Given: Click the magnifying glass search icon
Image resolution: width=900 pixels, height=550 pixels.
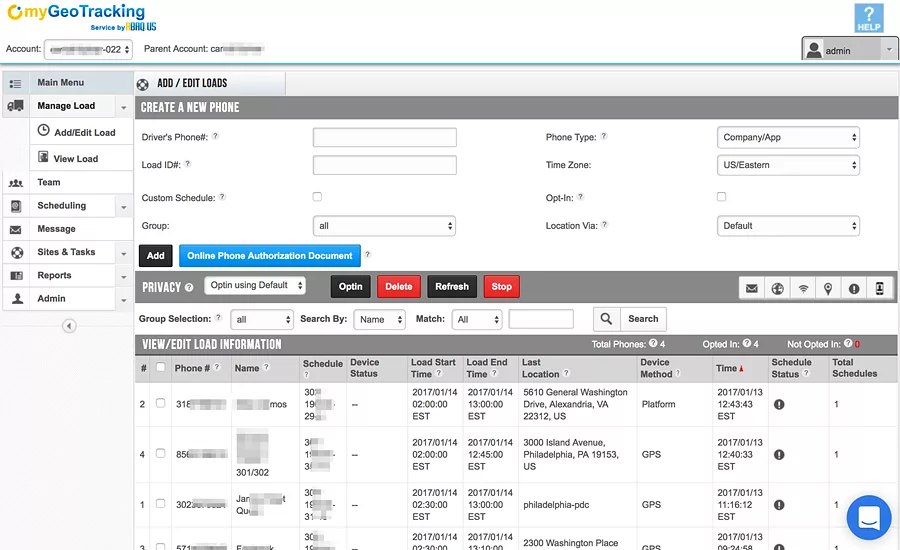Looking at the screenshot, I should coord(607,319).
